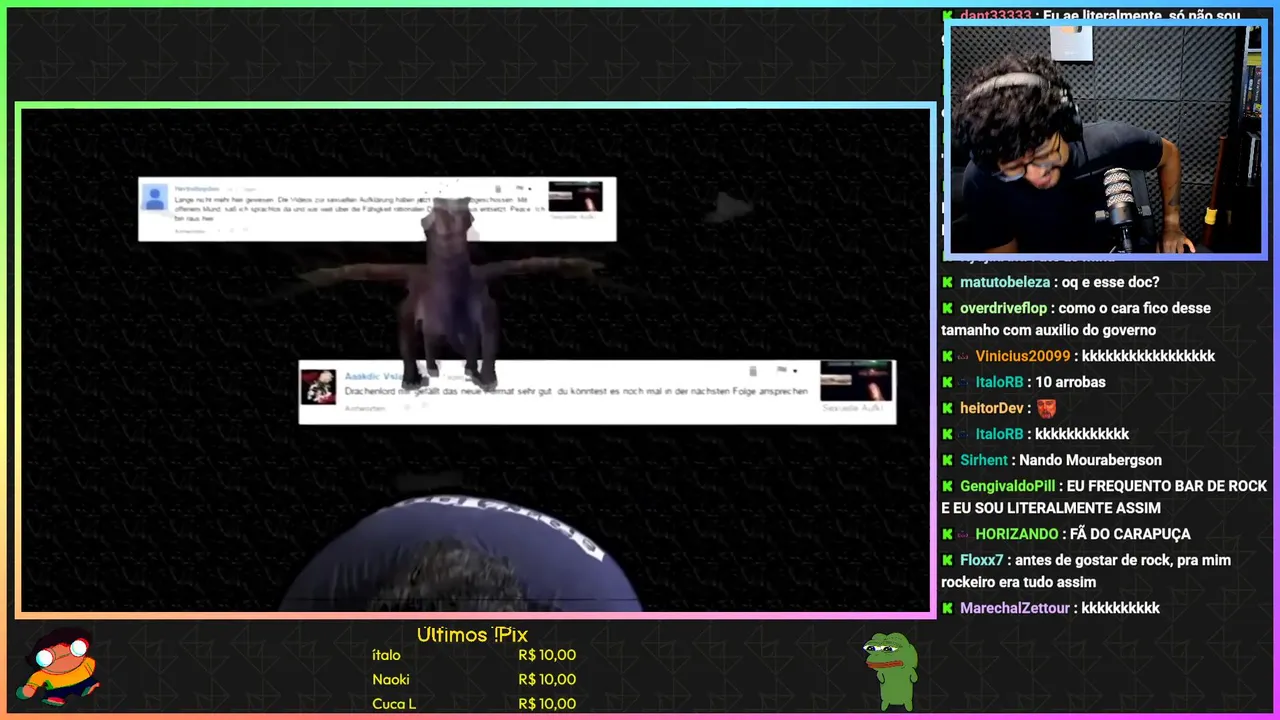This screenshot has height=720, width=1280.
Task: Click the Kick badge beside overdriveflop
Action: (947, 309)
